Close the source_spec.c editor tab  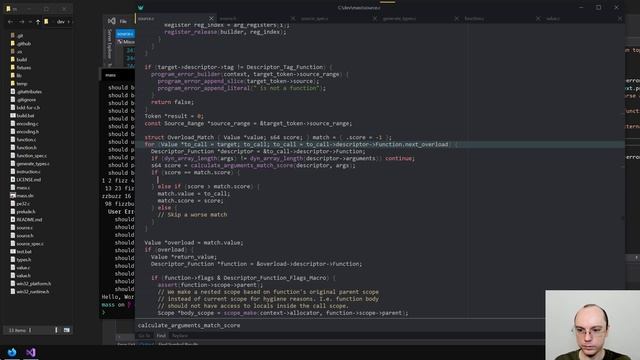(374, 18)
